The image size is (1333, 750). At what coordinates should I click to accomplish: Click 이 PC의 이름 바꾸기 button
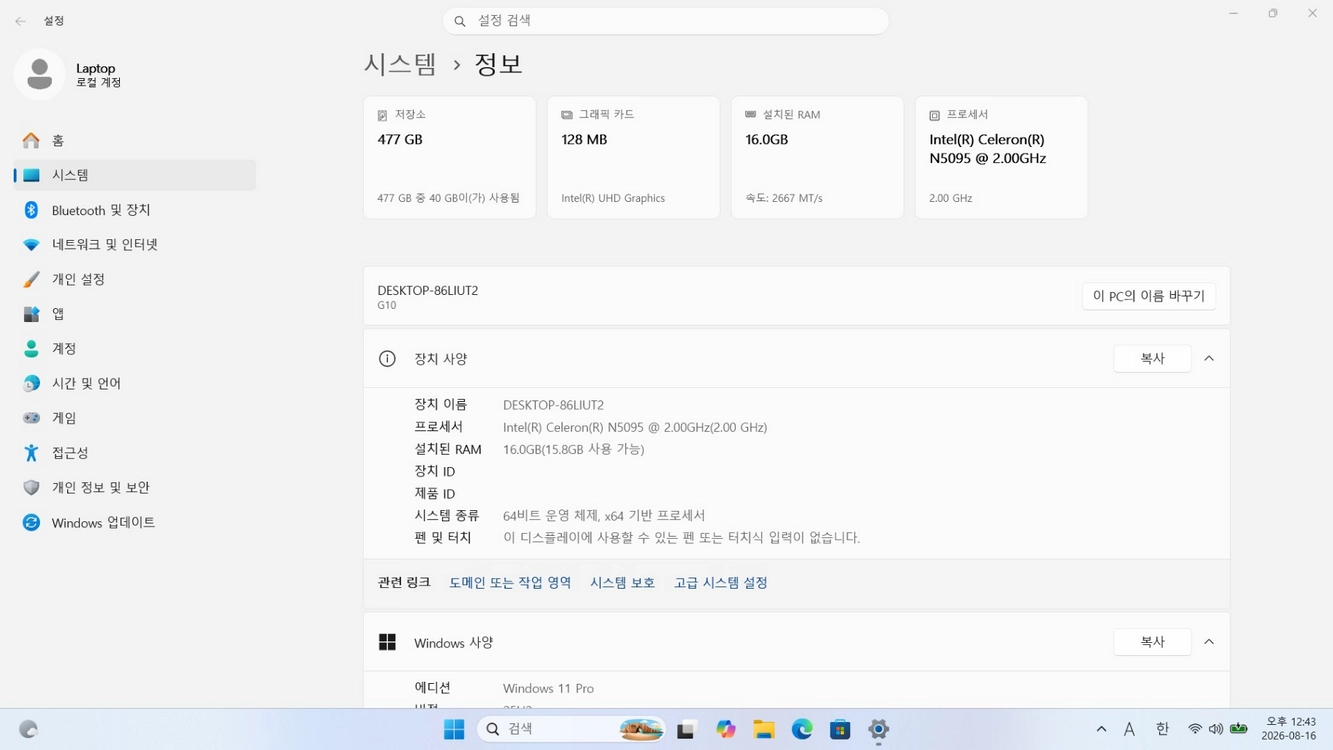[x=1149, y=296]
